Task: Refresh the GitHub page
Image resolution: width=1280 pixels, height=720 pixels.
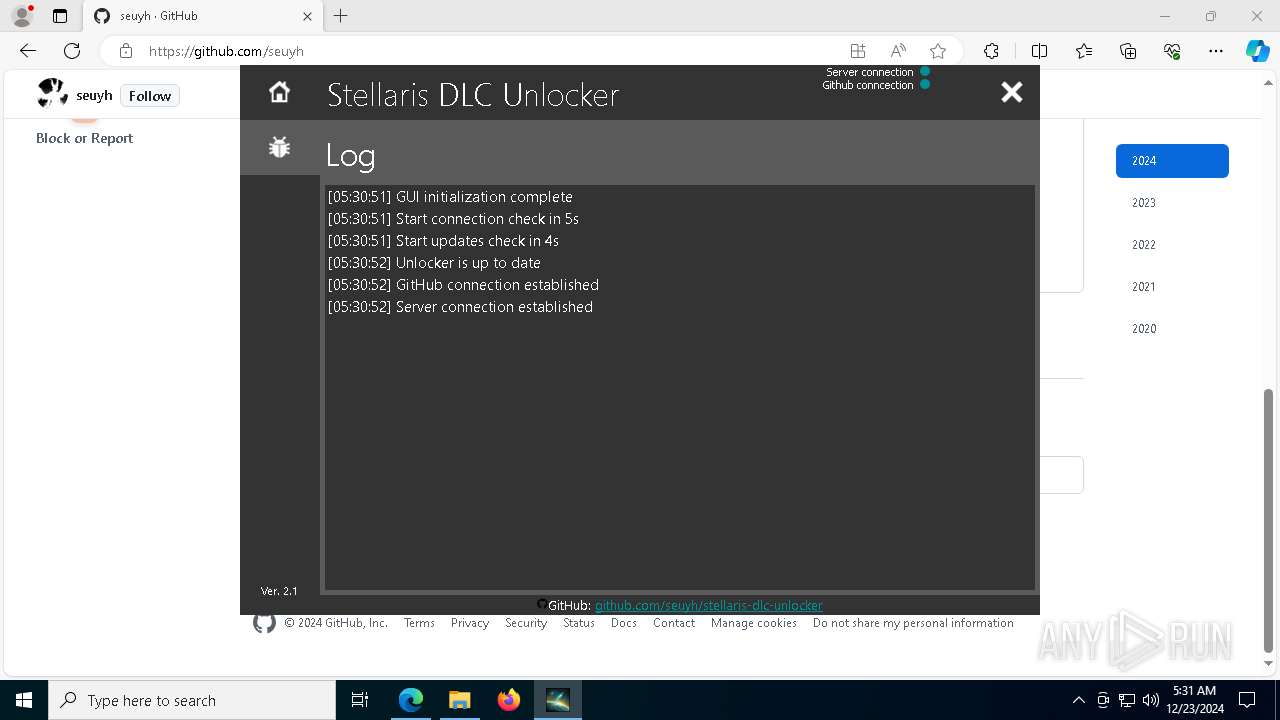Action: coord(72,51)
